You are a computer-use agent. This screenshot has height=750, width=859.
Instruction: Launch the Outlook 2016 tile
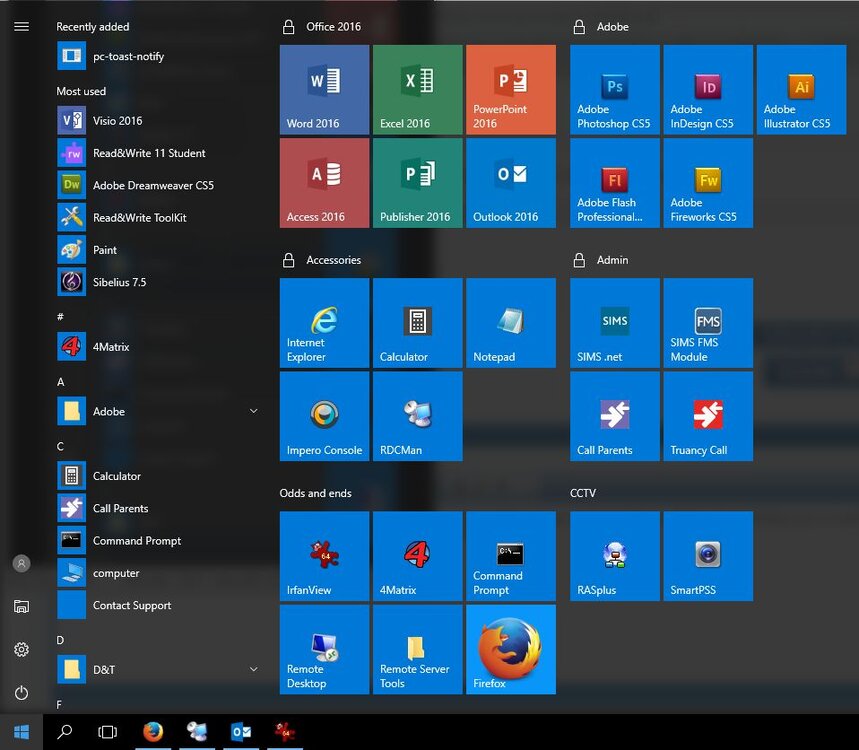[x=511, y=183]
